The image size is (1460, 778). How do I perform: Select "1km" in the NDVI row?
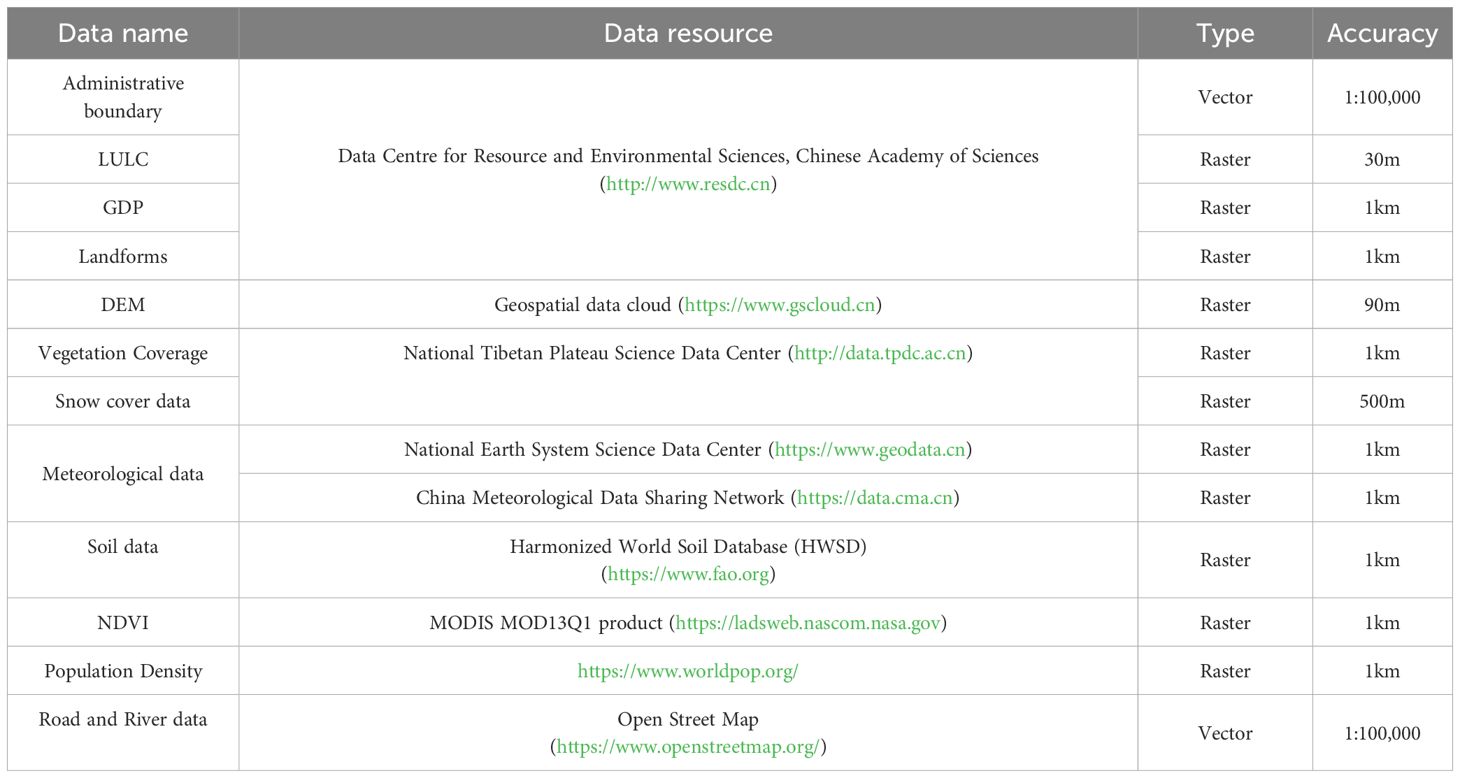[x=1382, y=623]
